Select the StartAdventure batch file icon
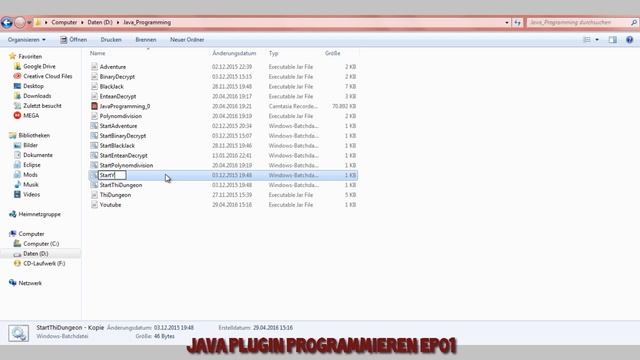This screenshot has height=360, width=640. [x=94, y=126]
